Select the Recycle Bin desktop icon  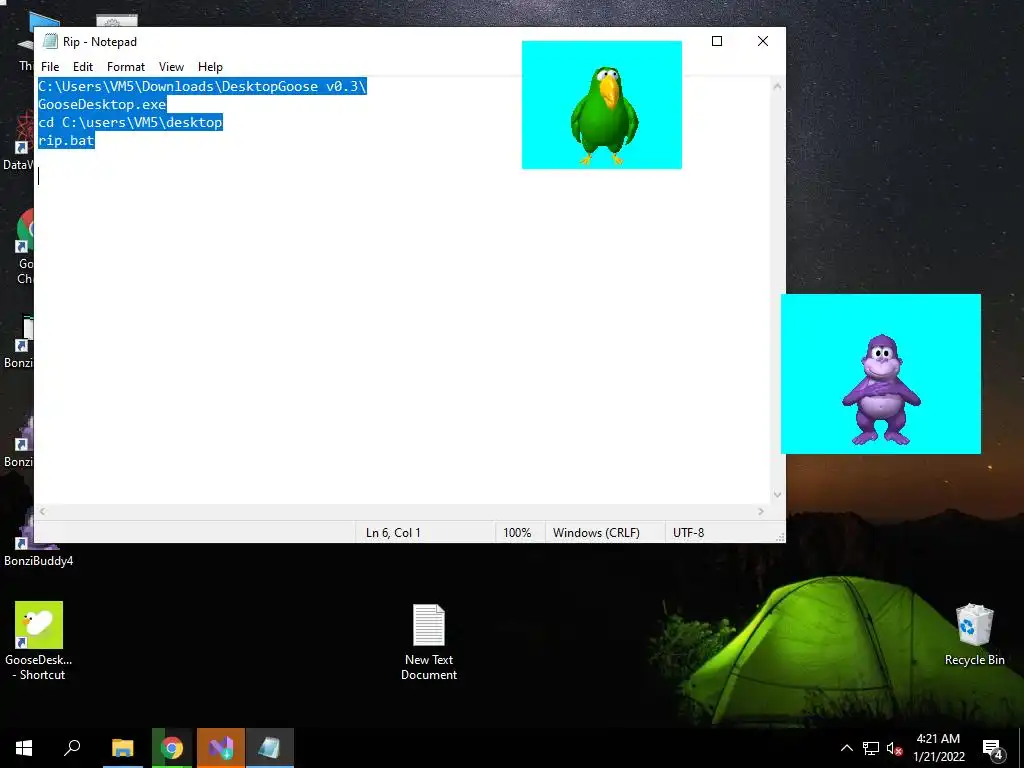(974, 635)
